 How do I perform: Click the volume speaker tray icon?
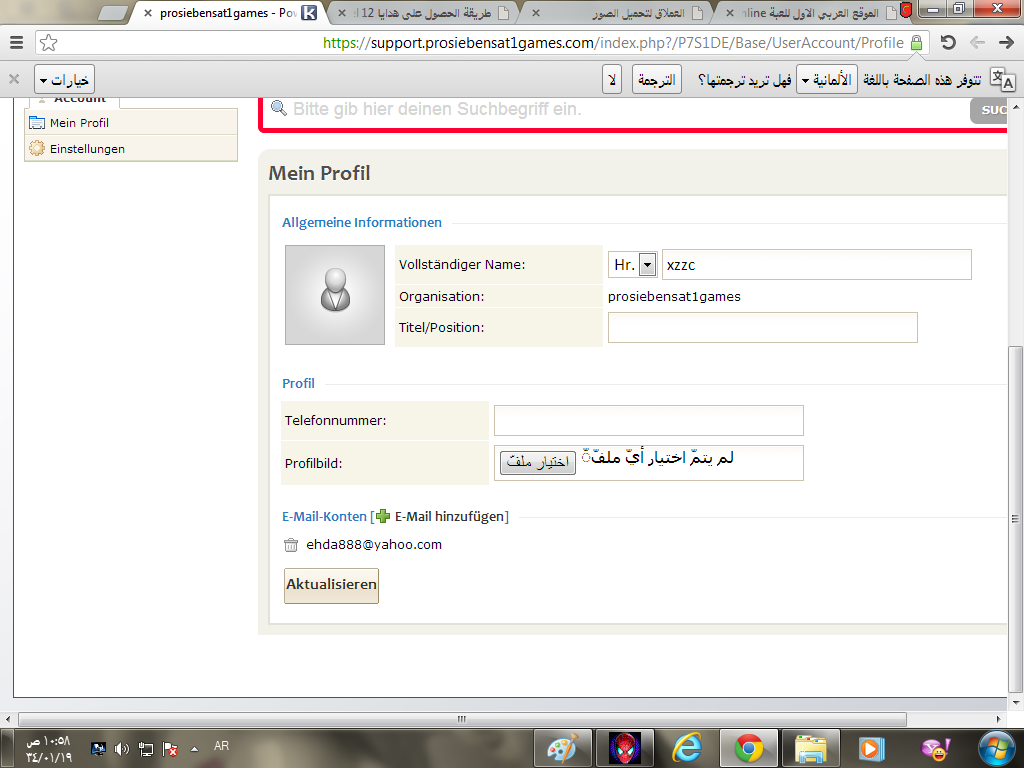tap(121, 749)
